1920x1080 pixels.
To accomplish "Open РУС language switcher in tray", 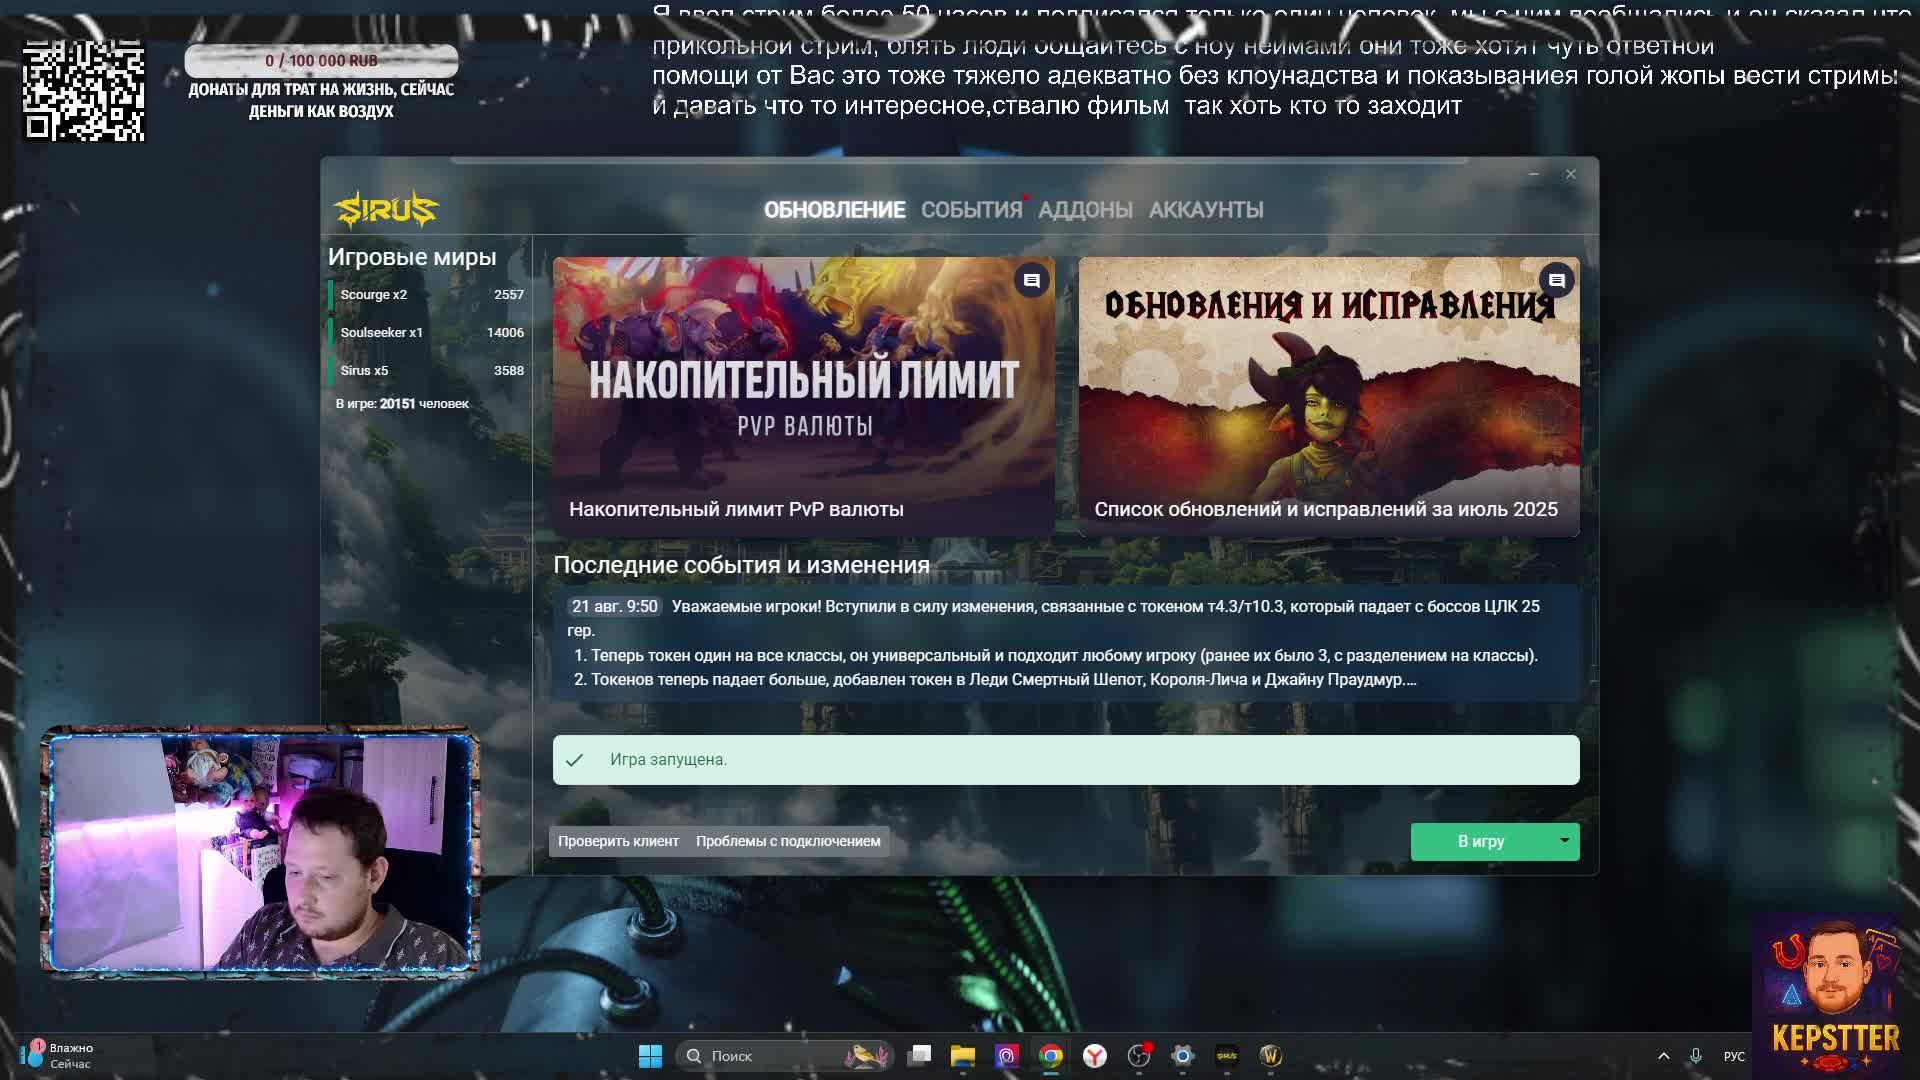I will (x=1734, y=1056).
